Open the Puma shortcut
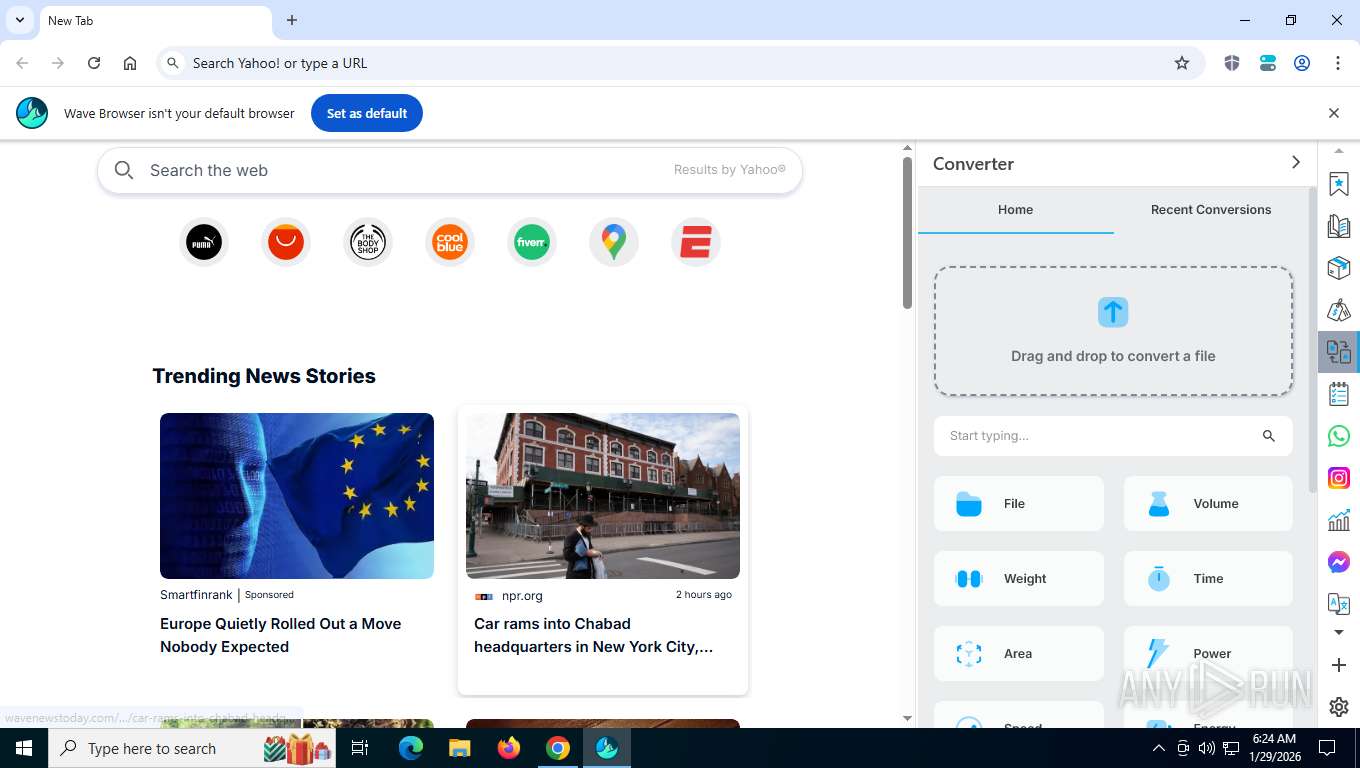 (x=204, y=242)
